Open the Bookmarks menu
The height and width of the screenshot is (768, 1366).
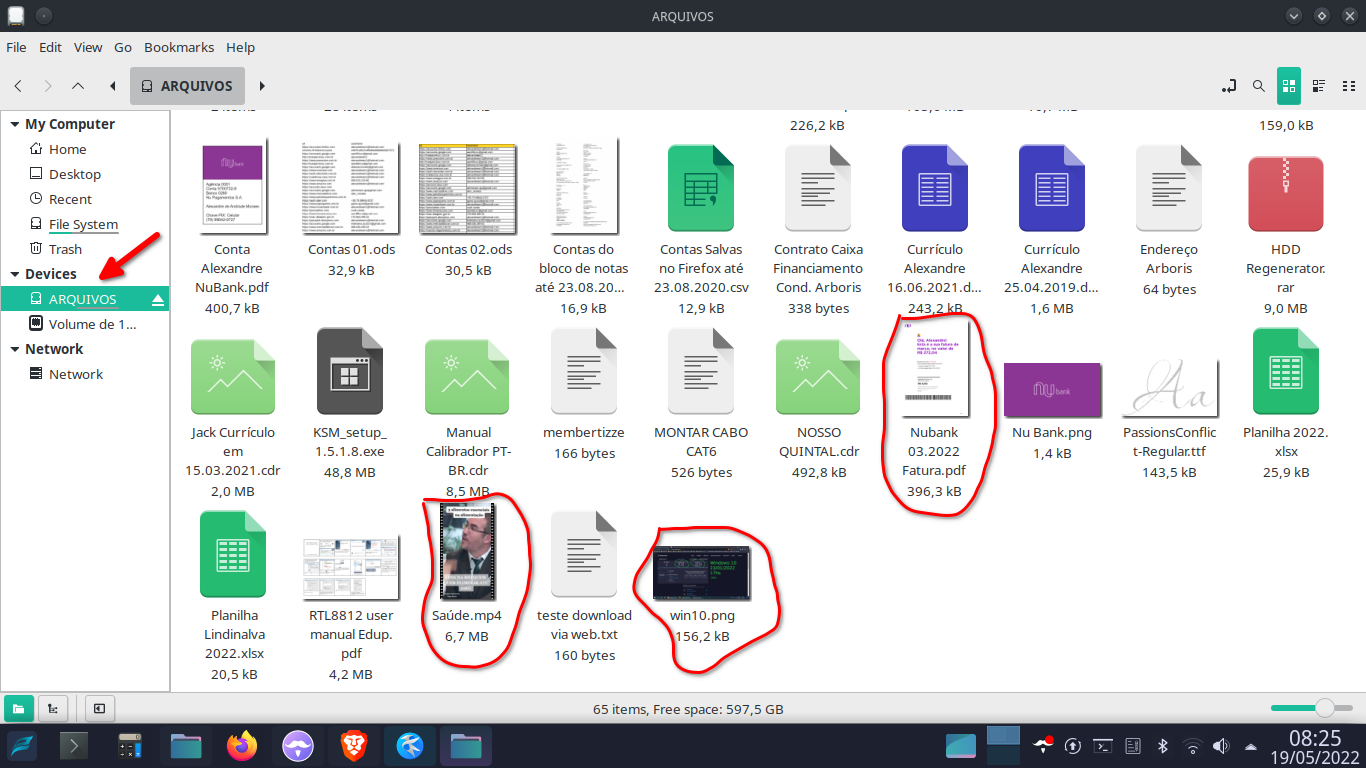point(179,47)
